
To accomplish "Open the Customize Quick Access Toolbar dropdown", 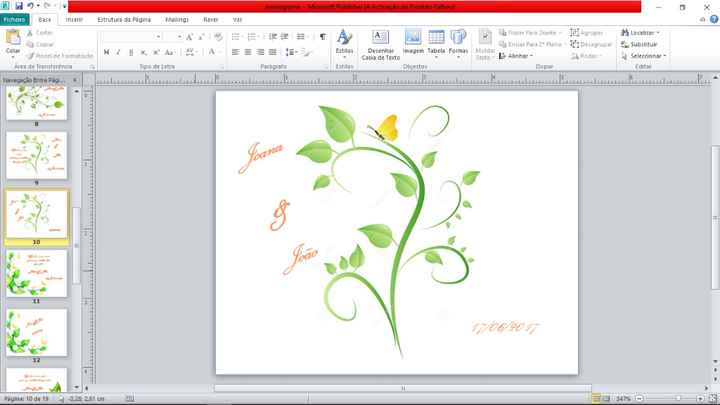I will [x=64, y=6].
